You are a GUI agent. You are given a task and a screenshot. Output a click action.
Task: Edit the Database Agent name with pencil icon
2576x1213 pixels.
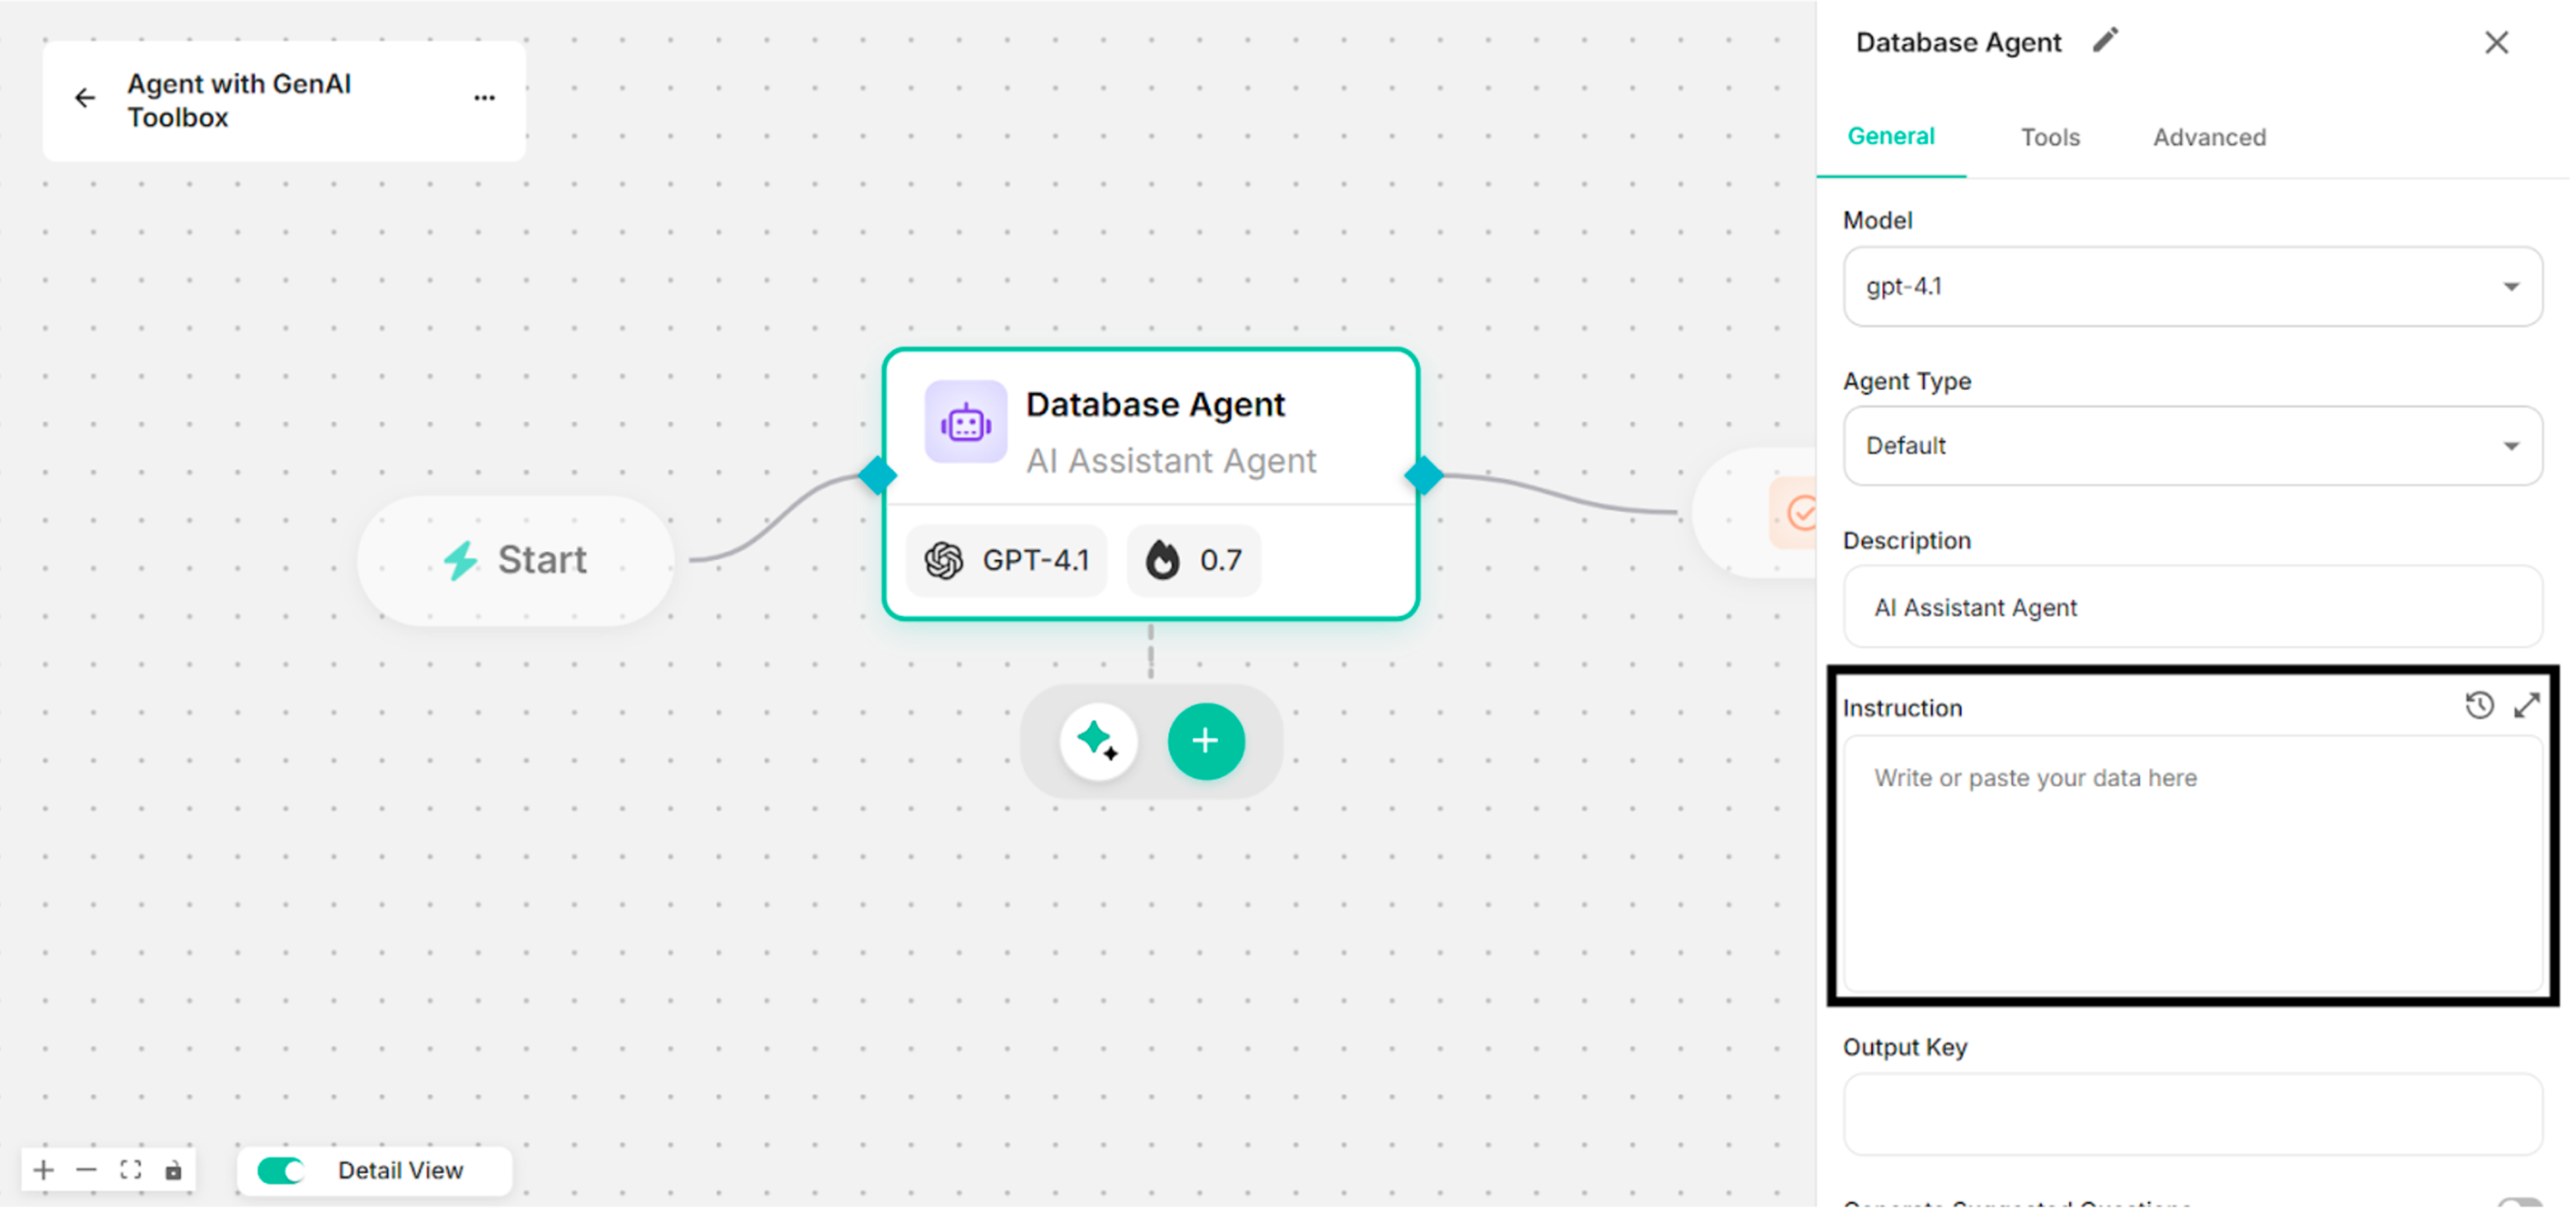2106,41
